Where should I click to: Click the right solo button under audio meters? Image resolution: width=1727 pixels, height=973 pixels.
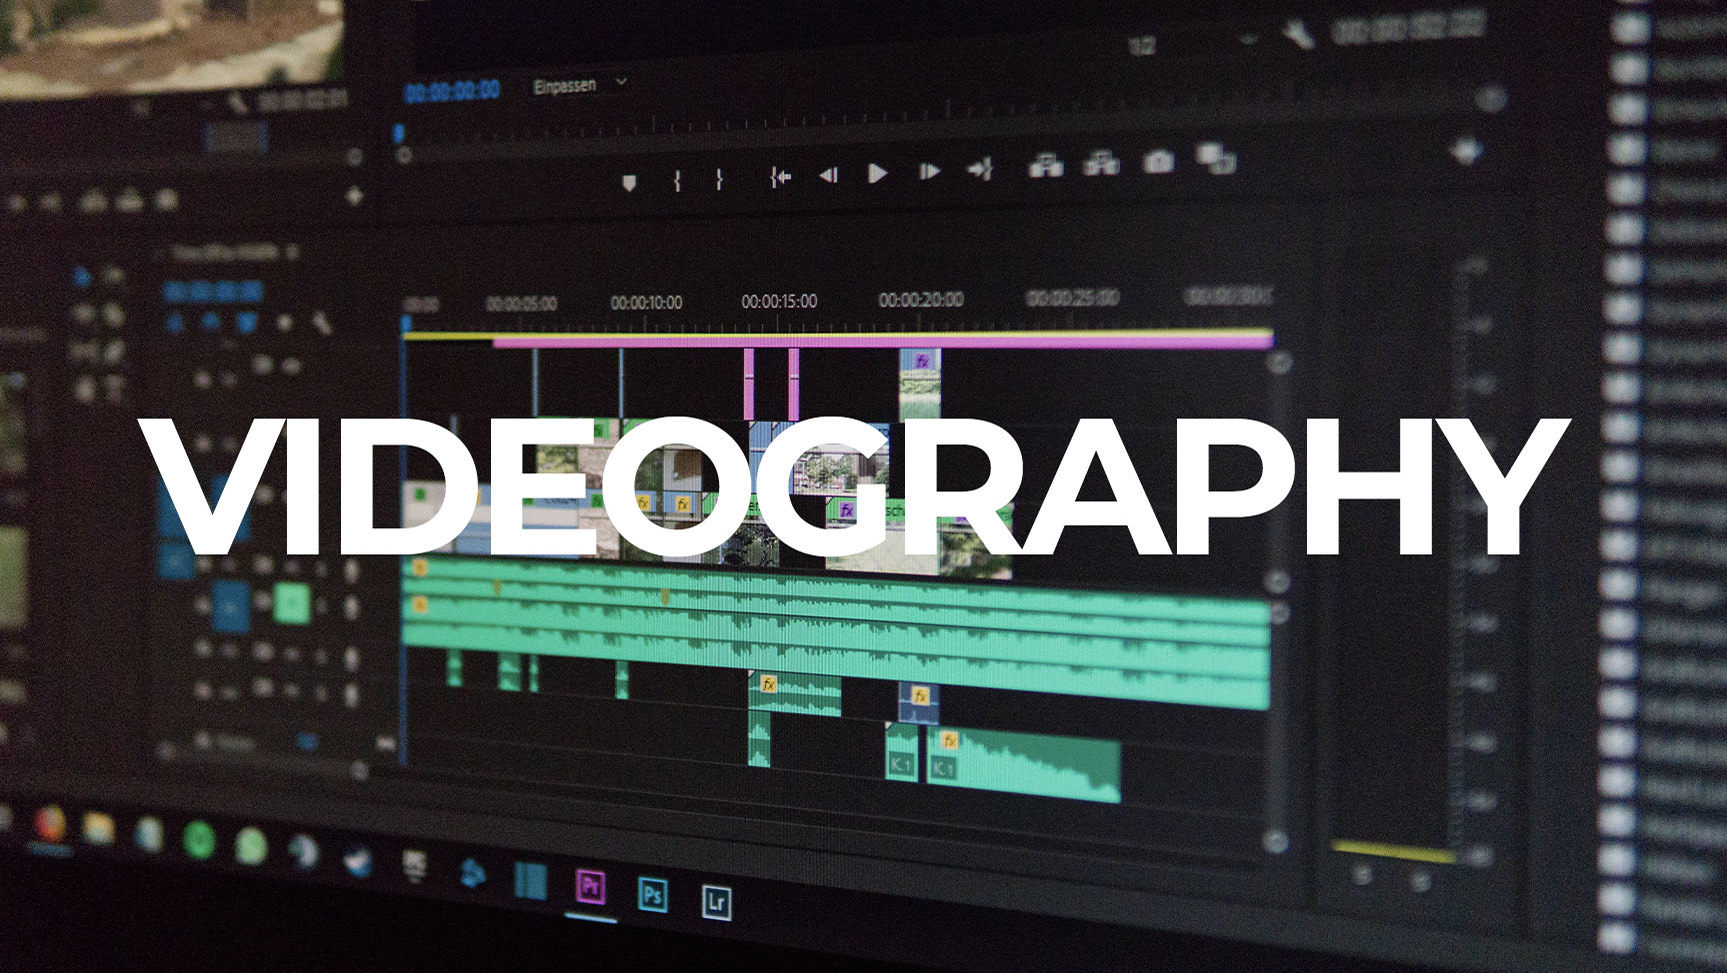coord(1421,880)
